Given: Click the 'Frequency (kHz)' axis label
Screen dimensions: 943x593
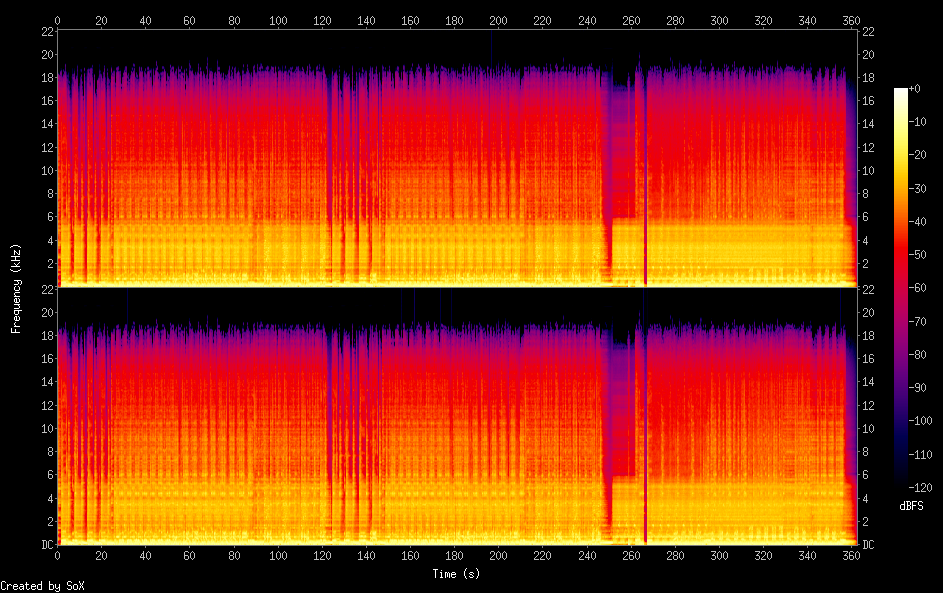Looking at the screenshot, I should pyautogui.click(x=16, y=288).
